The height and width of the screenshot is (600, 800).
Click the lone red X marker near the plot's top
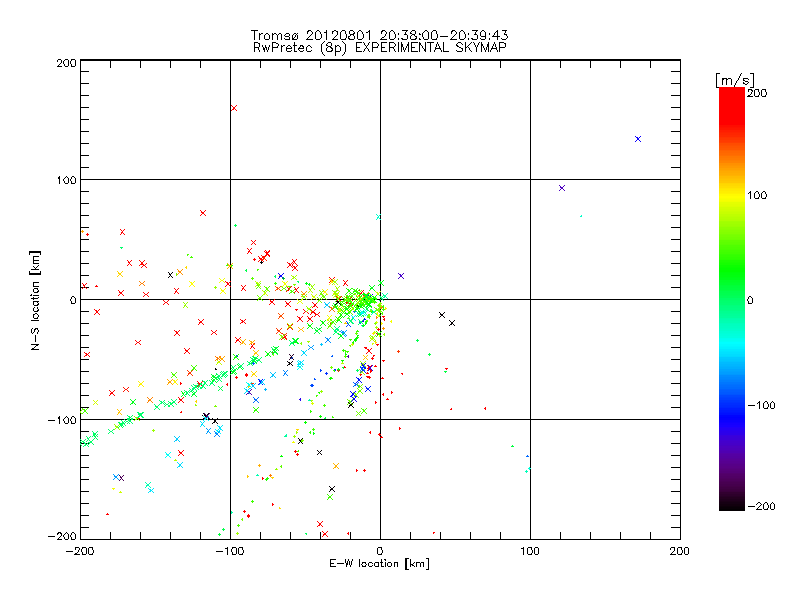pyautogui.click(x=234, y=108)
